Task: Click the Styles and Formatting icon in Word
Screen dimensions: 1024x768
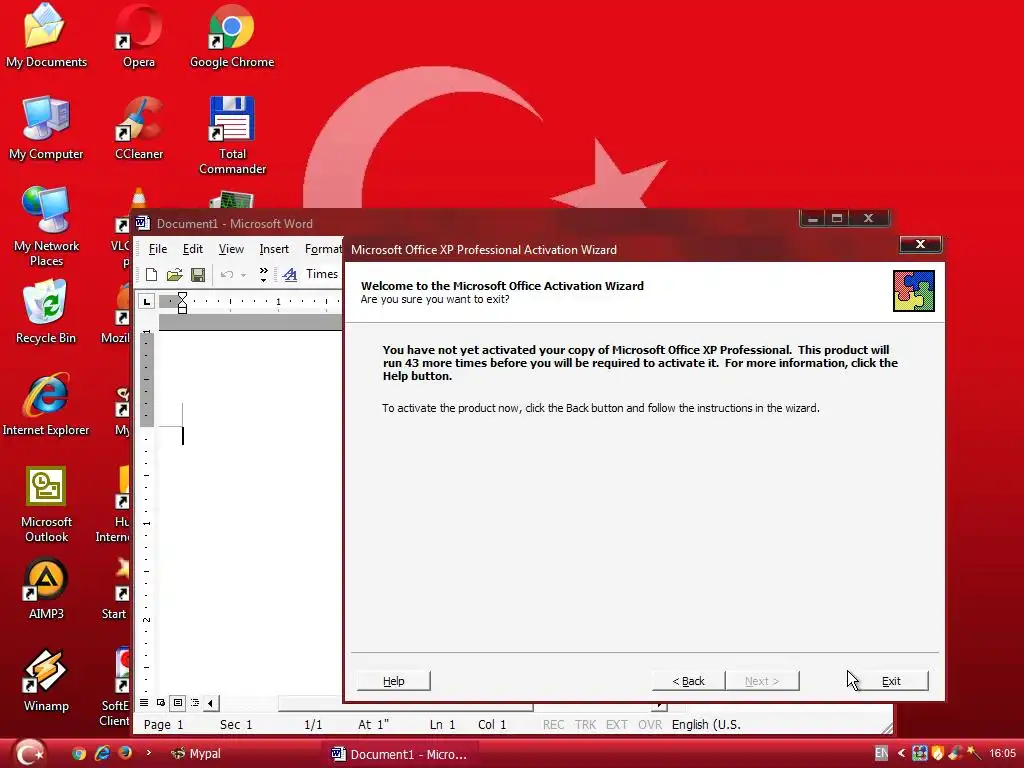Action: tap(290, 275)
